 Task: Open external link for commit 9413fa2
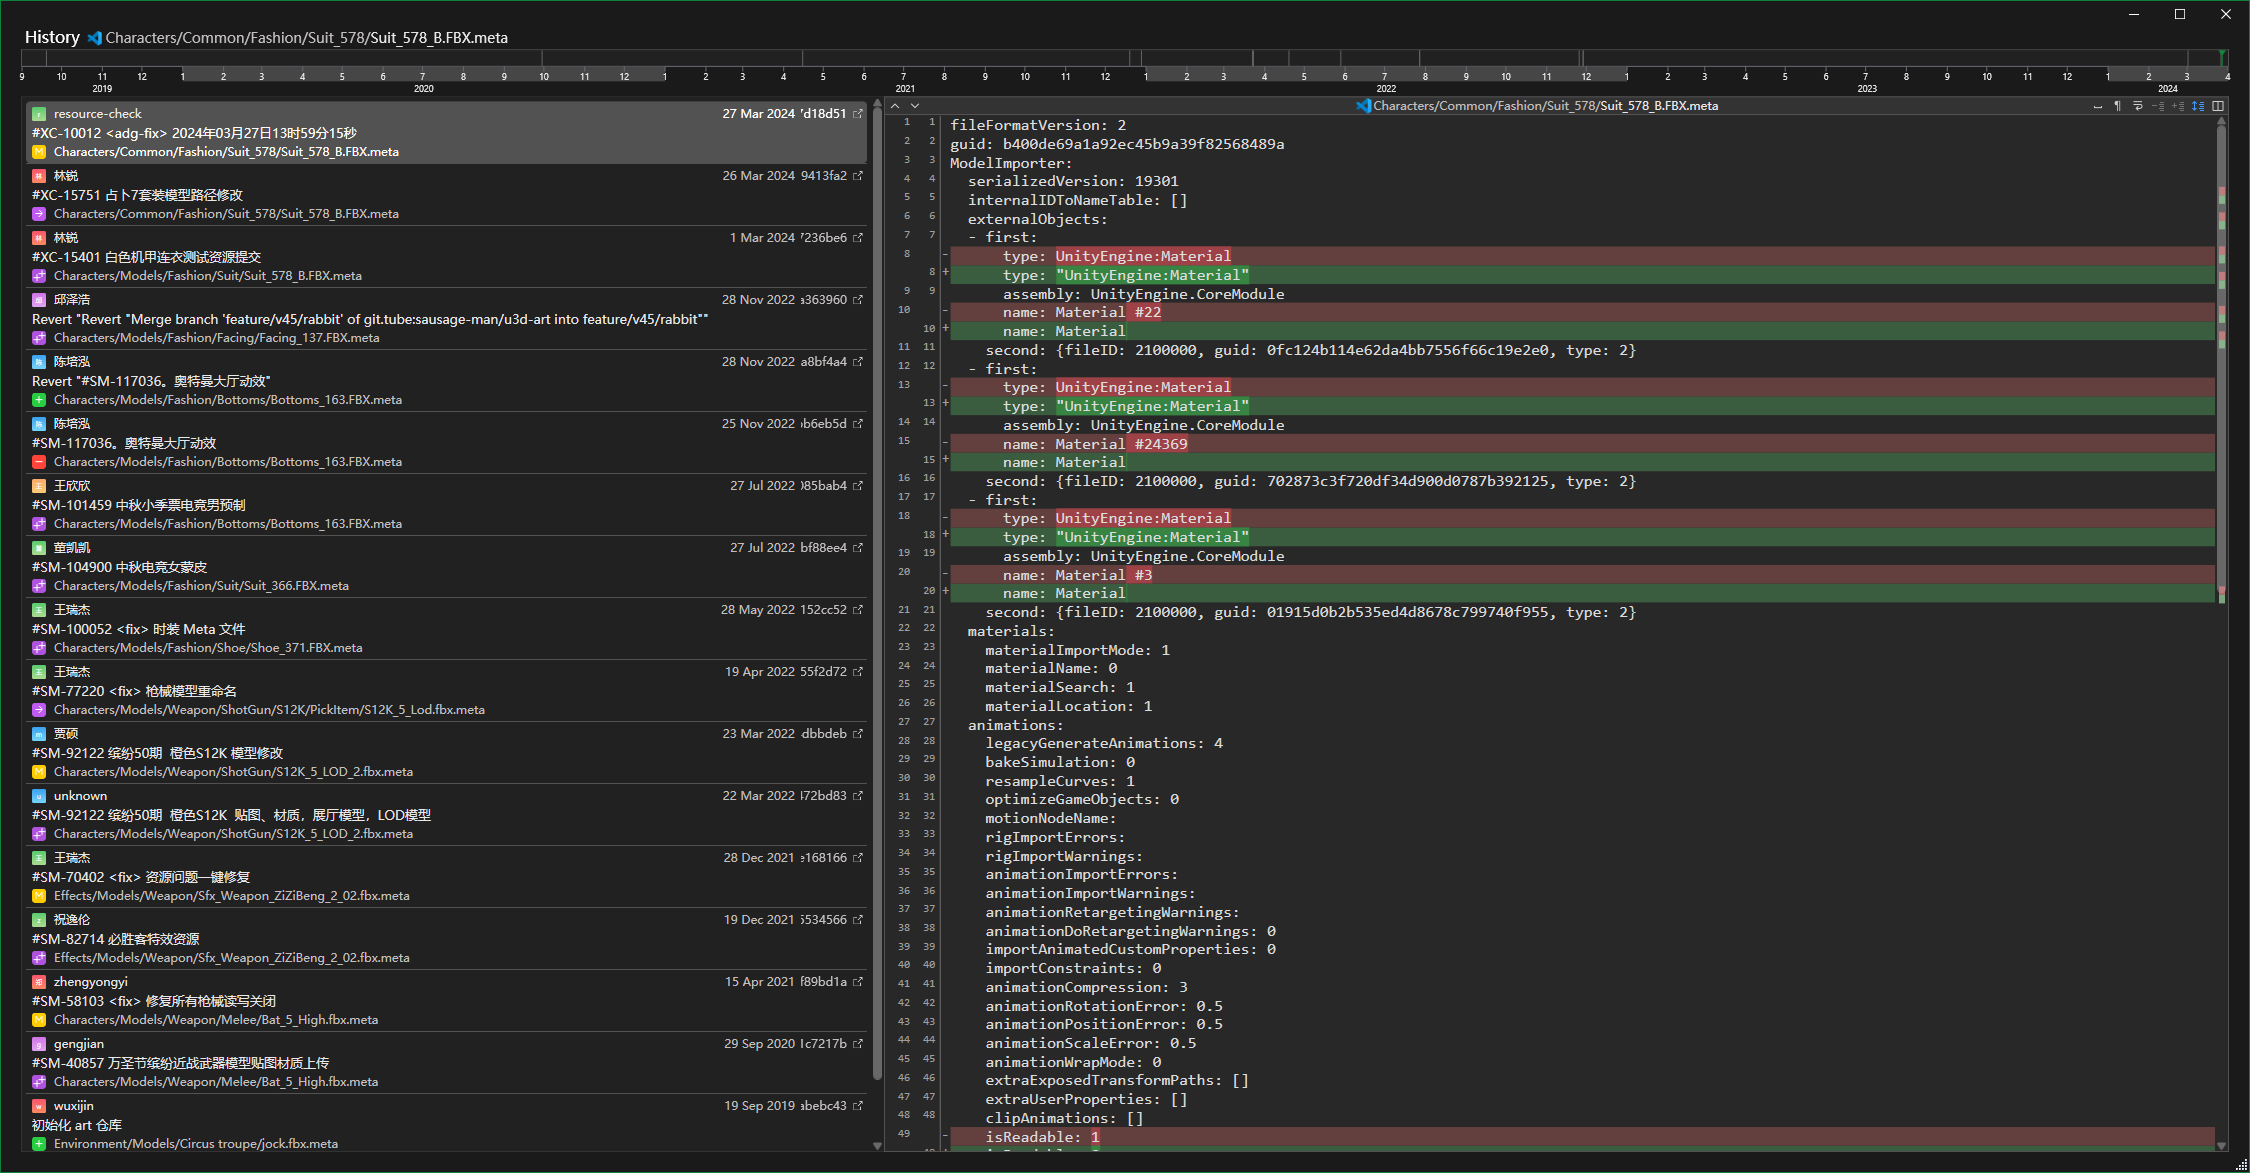pos(858,176)
